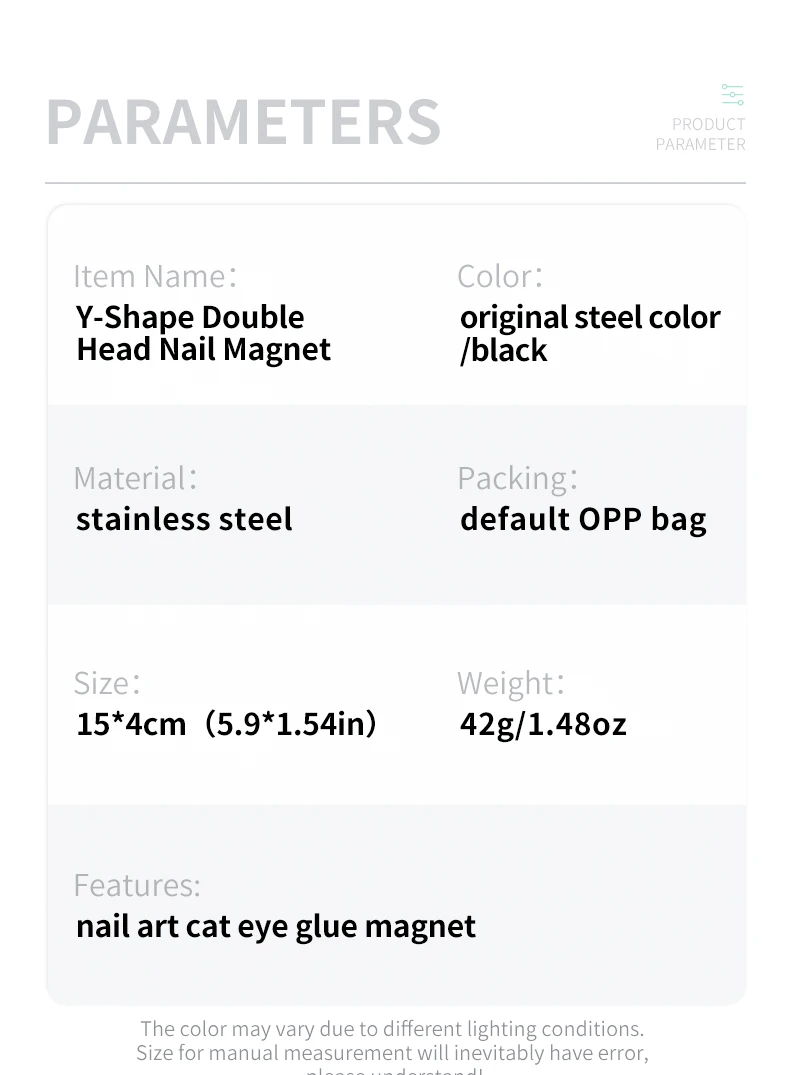Select the Y-Shape Double Head Nail Magnet text
The height and width of the screenshot is (1075, 790).
203,333
